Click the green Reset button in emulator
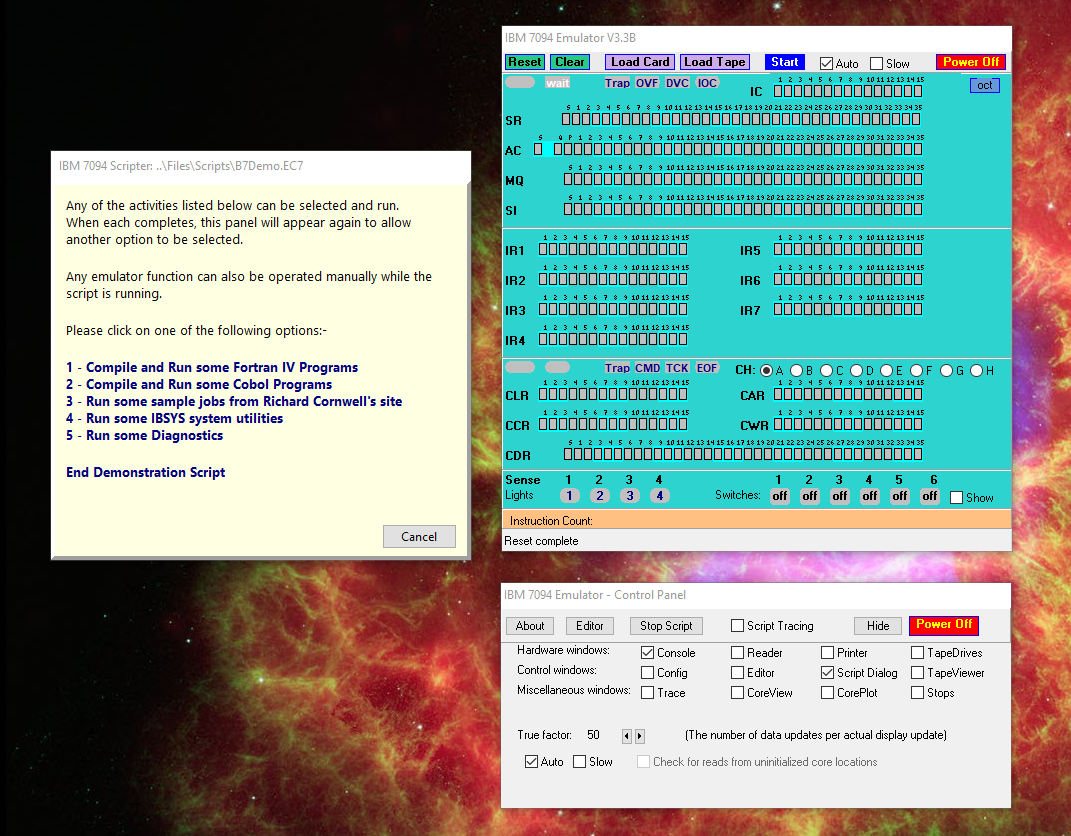Viewport: 1071px width, 836px height. click(525, 62)
